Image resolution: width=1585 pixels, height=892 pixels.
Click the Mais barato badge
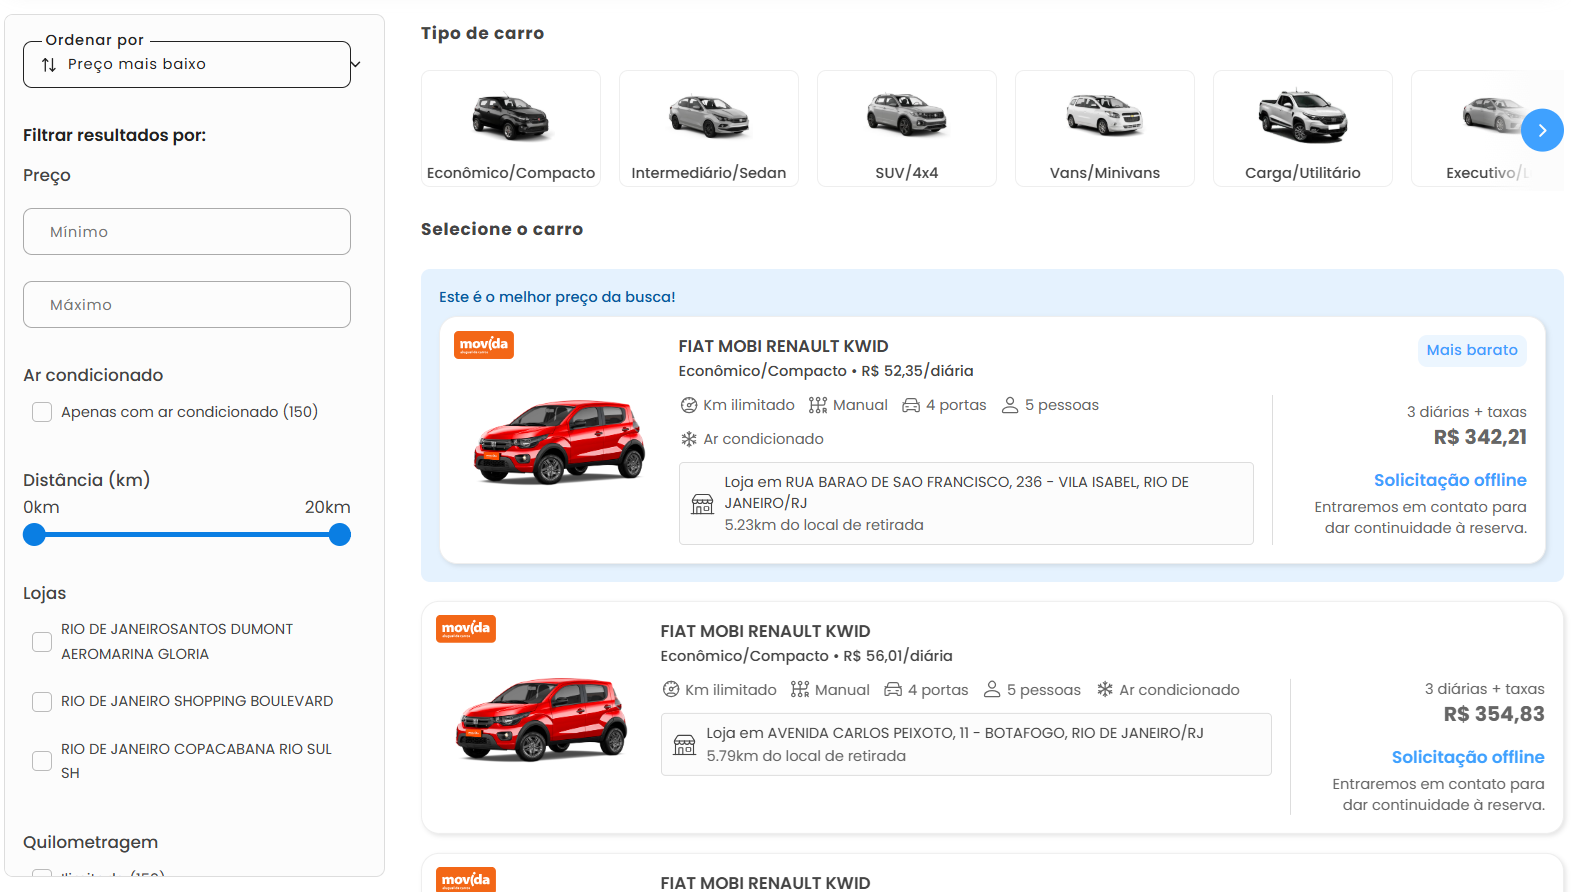[1472, 350]
